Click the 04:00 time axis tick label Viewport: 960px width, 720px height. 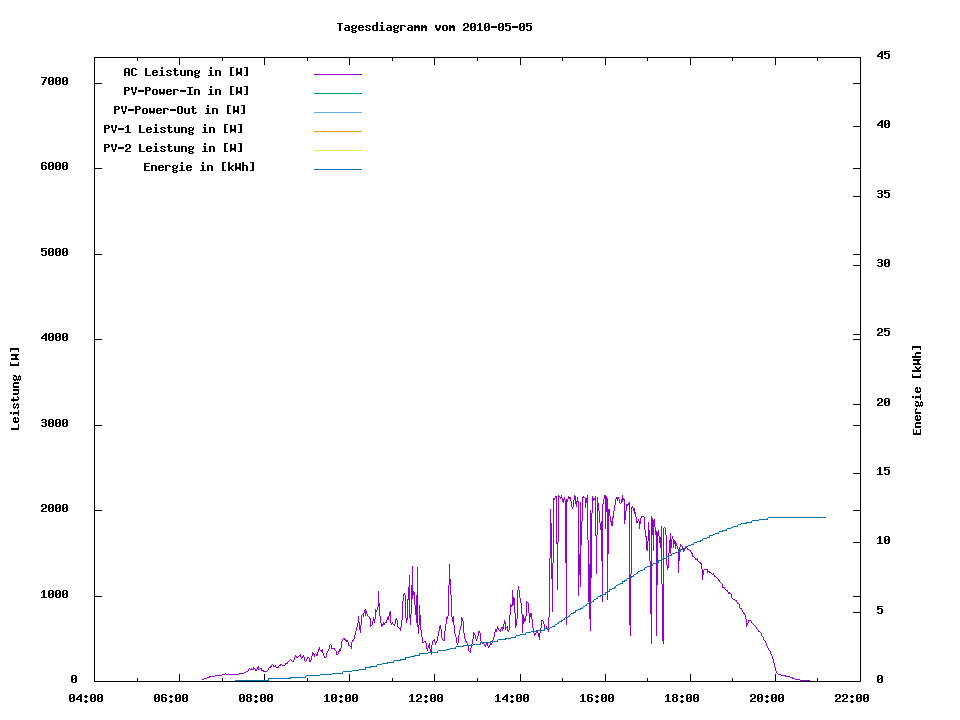pyautogui.click(x=87, y=698)
